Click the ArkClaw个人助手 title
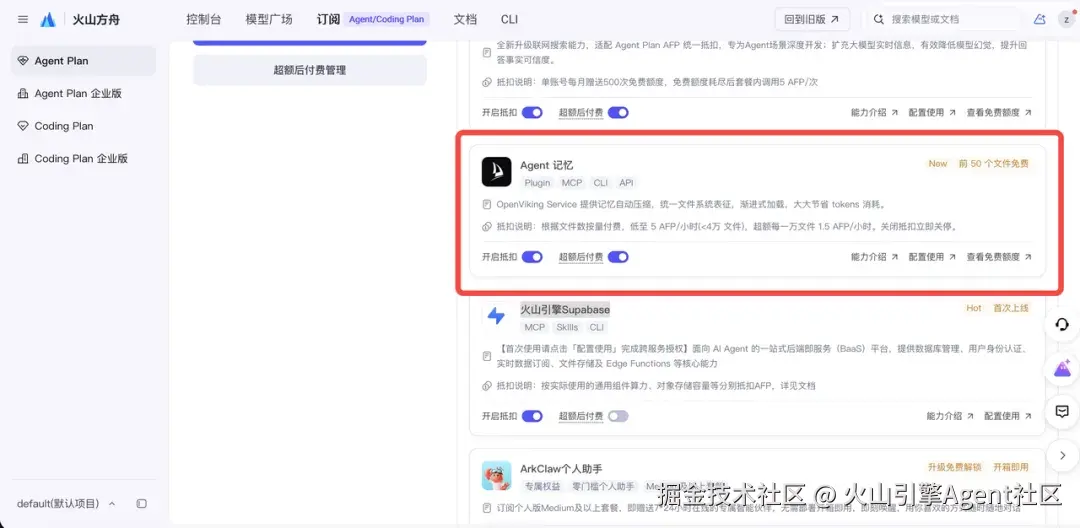1080x528 pixels. pos(561,469)
